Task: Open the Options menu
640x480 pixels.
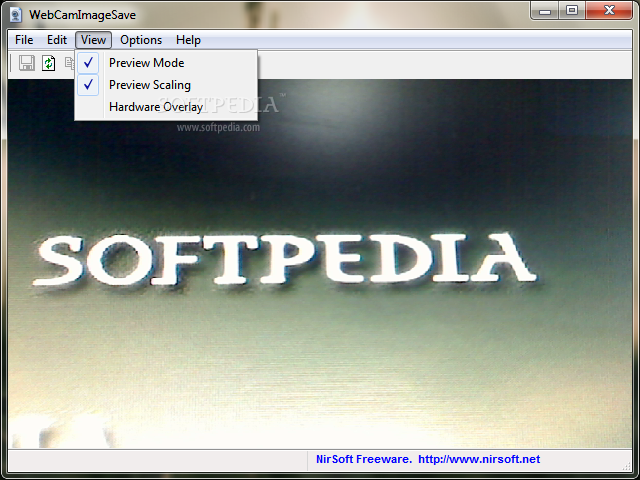Action: [x=141, y=40]
